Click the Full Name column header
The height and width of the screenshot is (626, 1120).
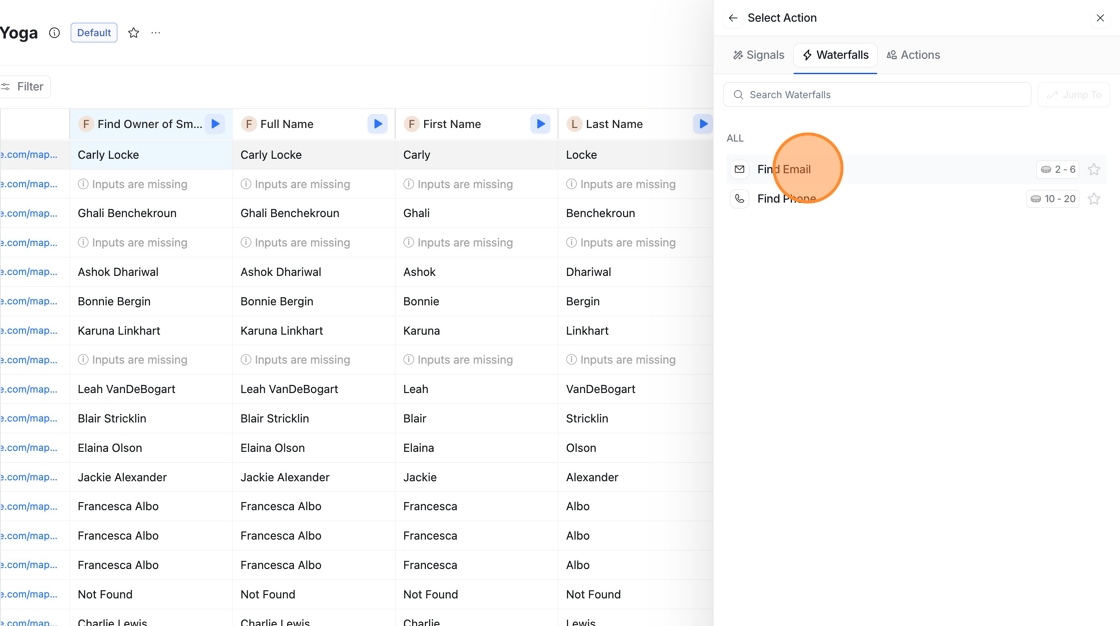[x=314, y=124]
